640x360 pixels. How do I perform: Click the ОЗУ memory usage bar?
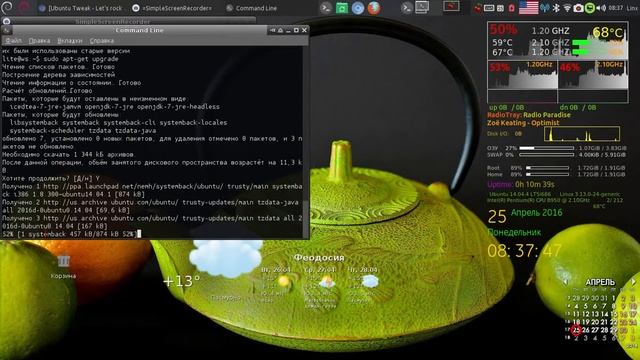(547, 148)
